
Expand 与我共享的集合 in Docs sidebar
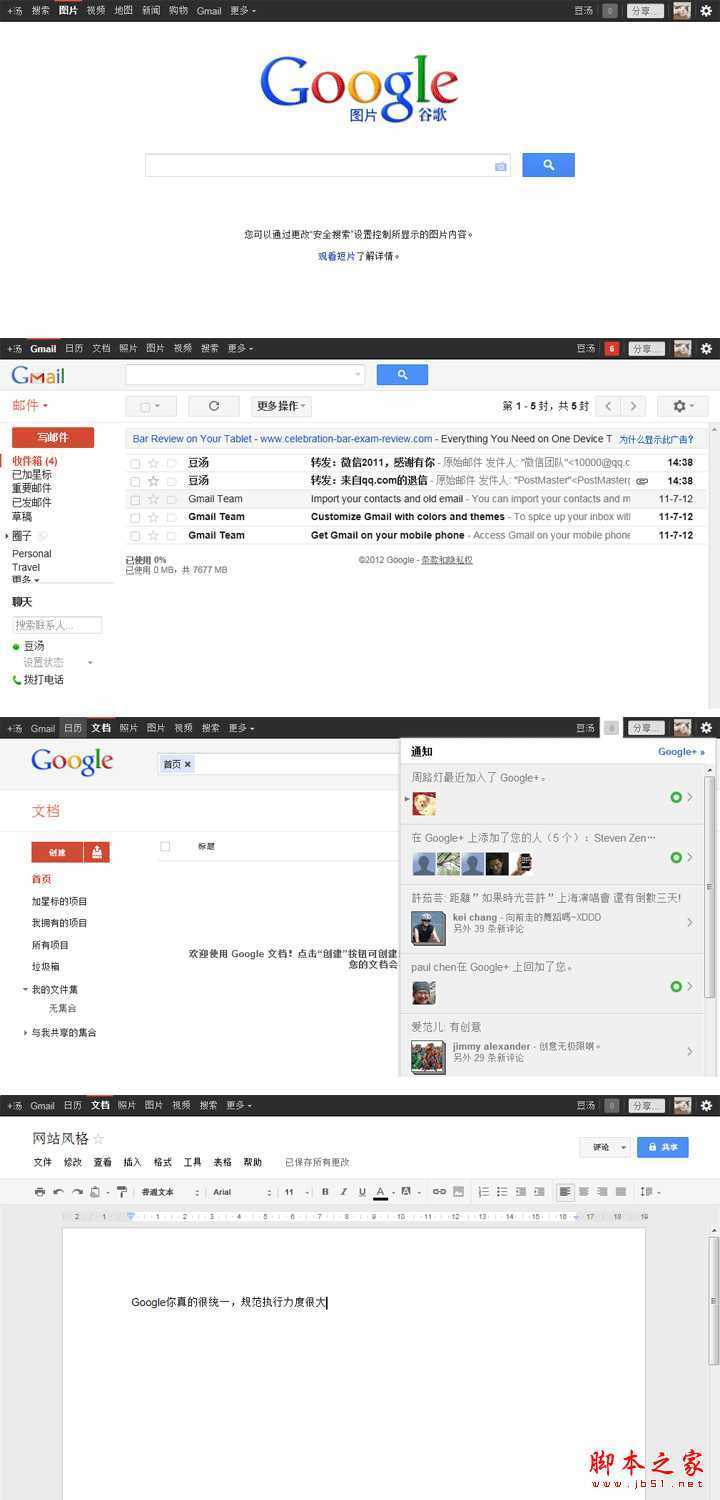pos(25,1032)
